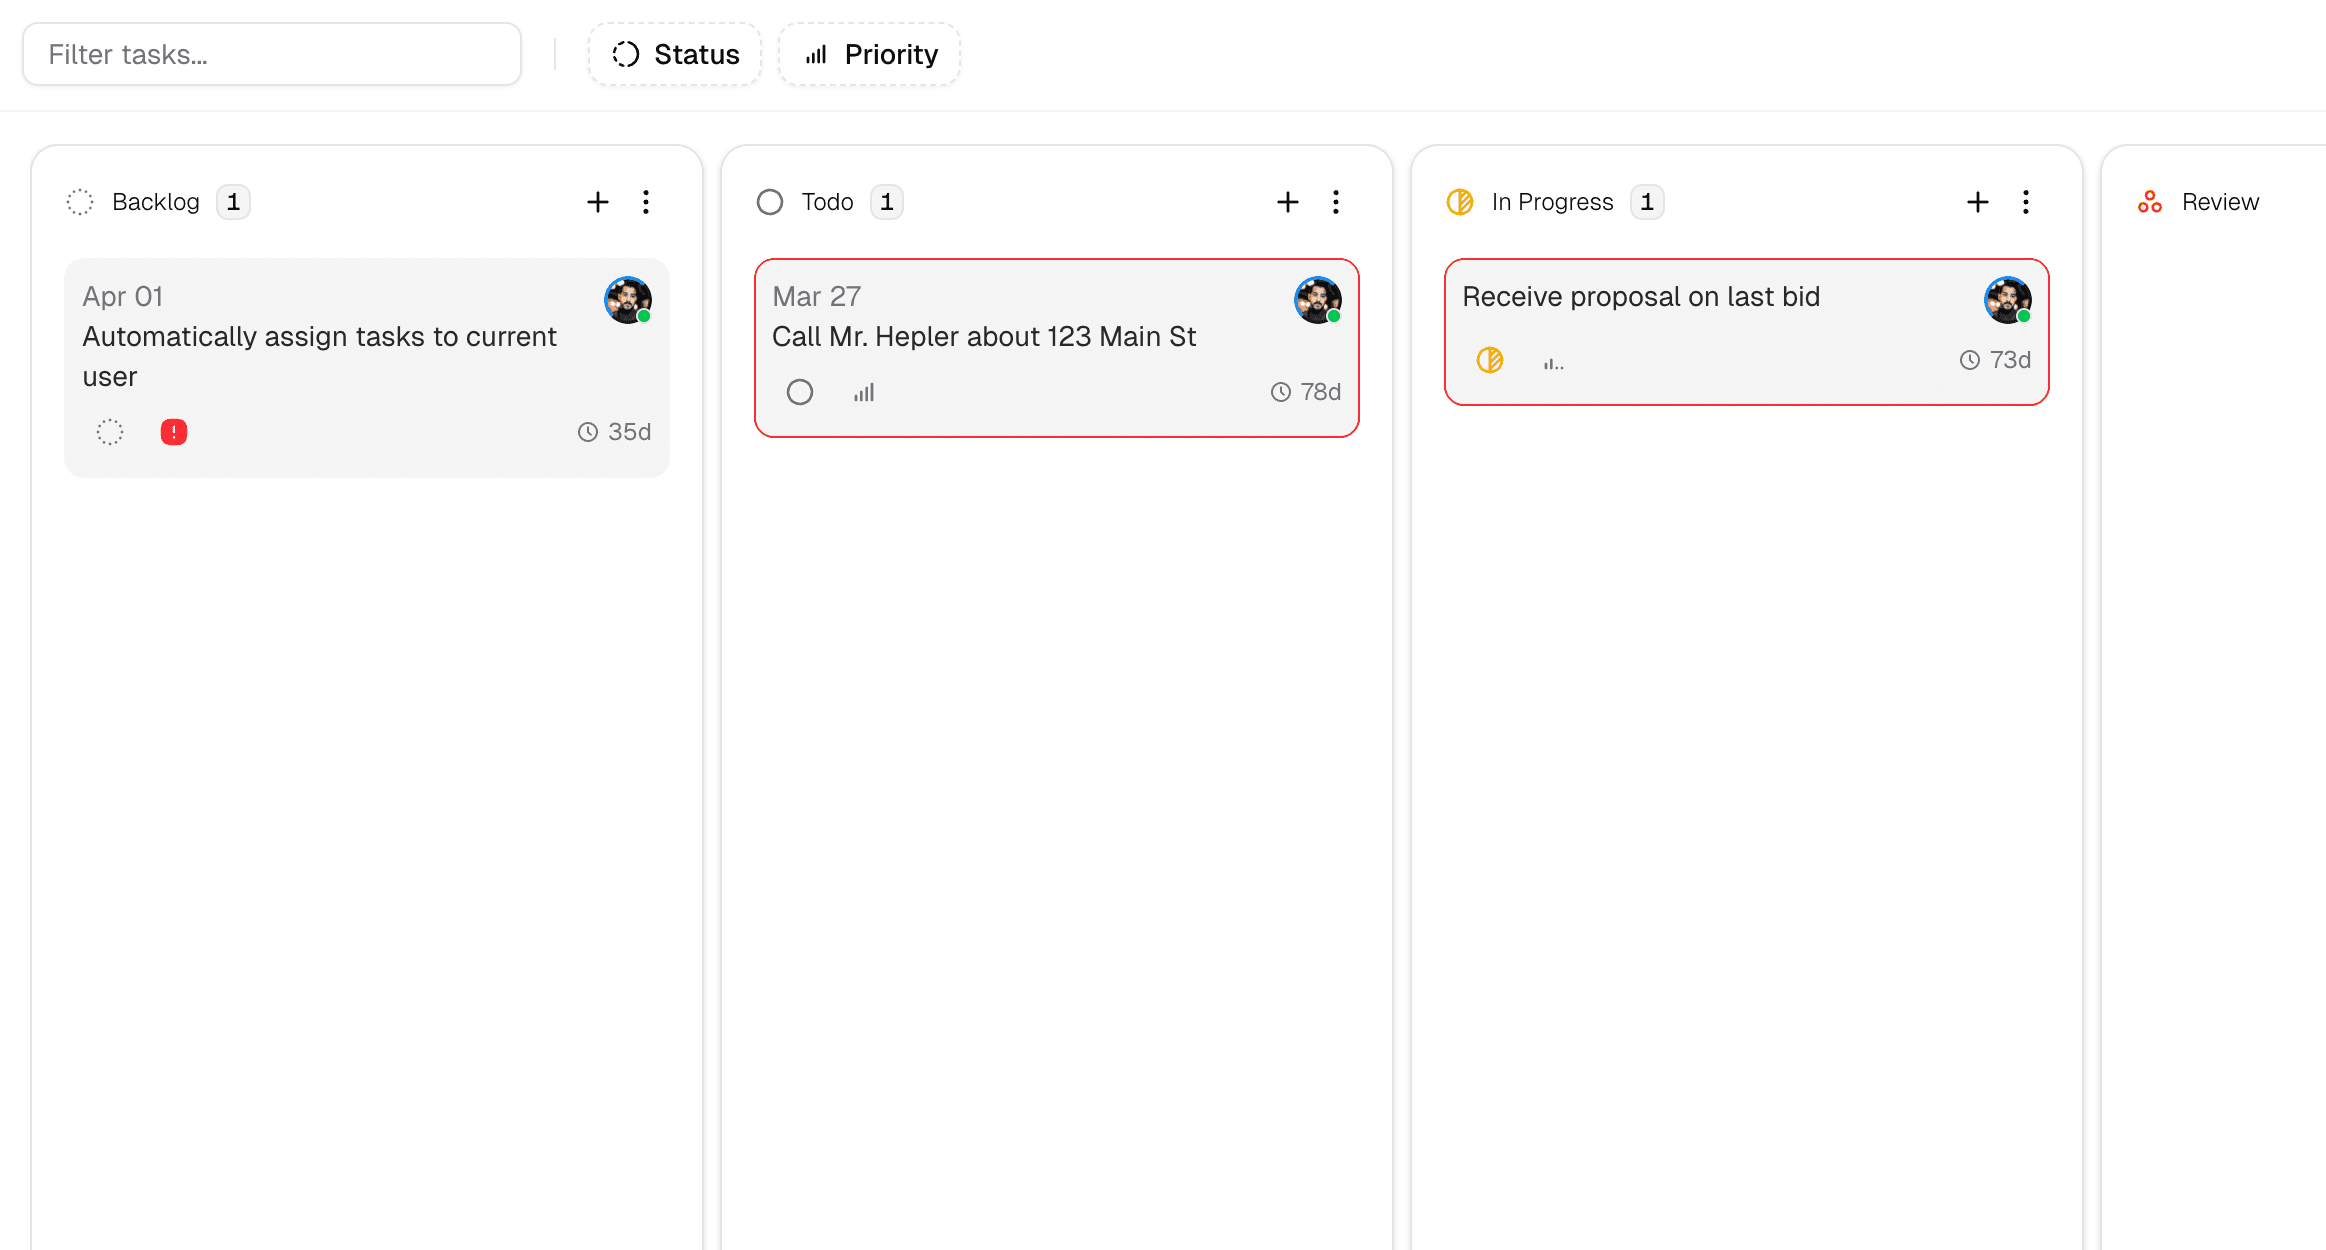Open the Backlog column options menu
This screenshot has width=2326, height=1250.
pyautogui.click(x=646, y=201)
